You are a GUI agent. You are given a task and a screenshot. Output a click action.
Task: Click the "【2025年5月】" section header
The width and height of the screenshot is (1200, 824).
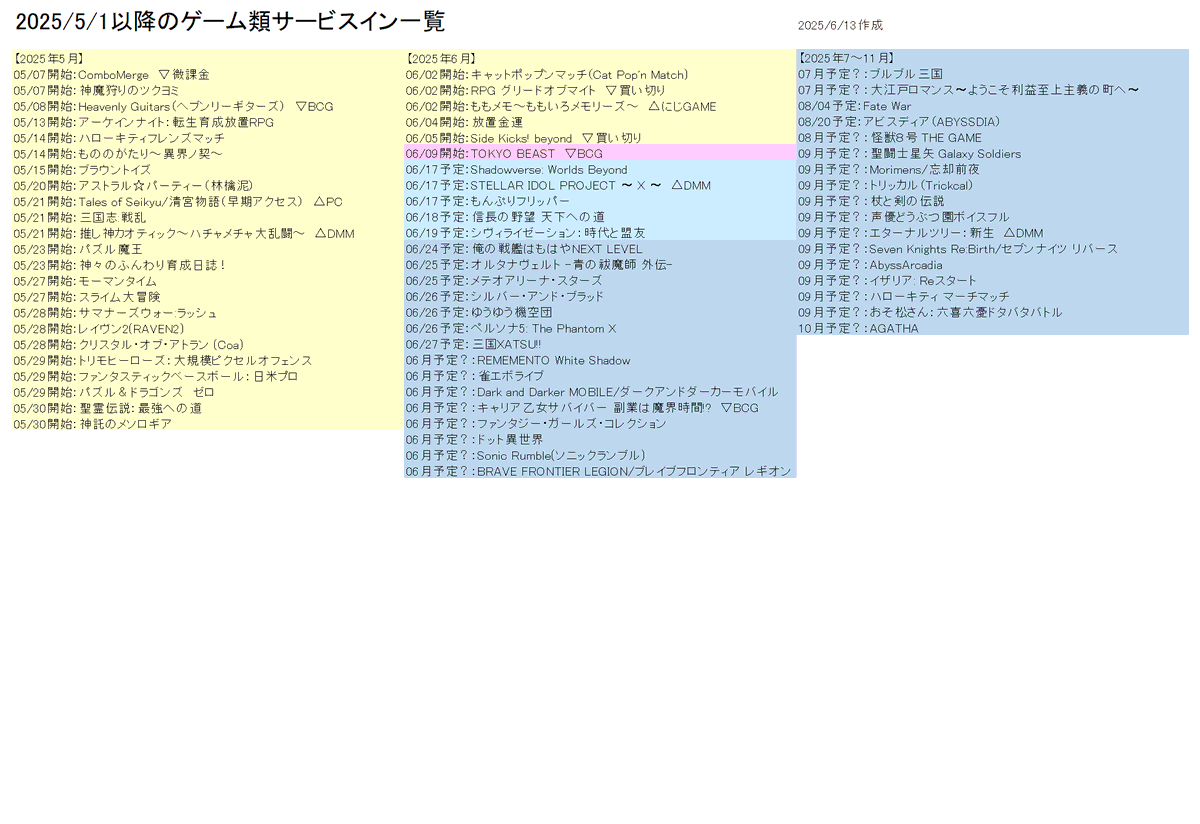click(x=49, y=58)
